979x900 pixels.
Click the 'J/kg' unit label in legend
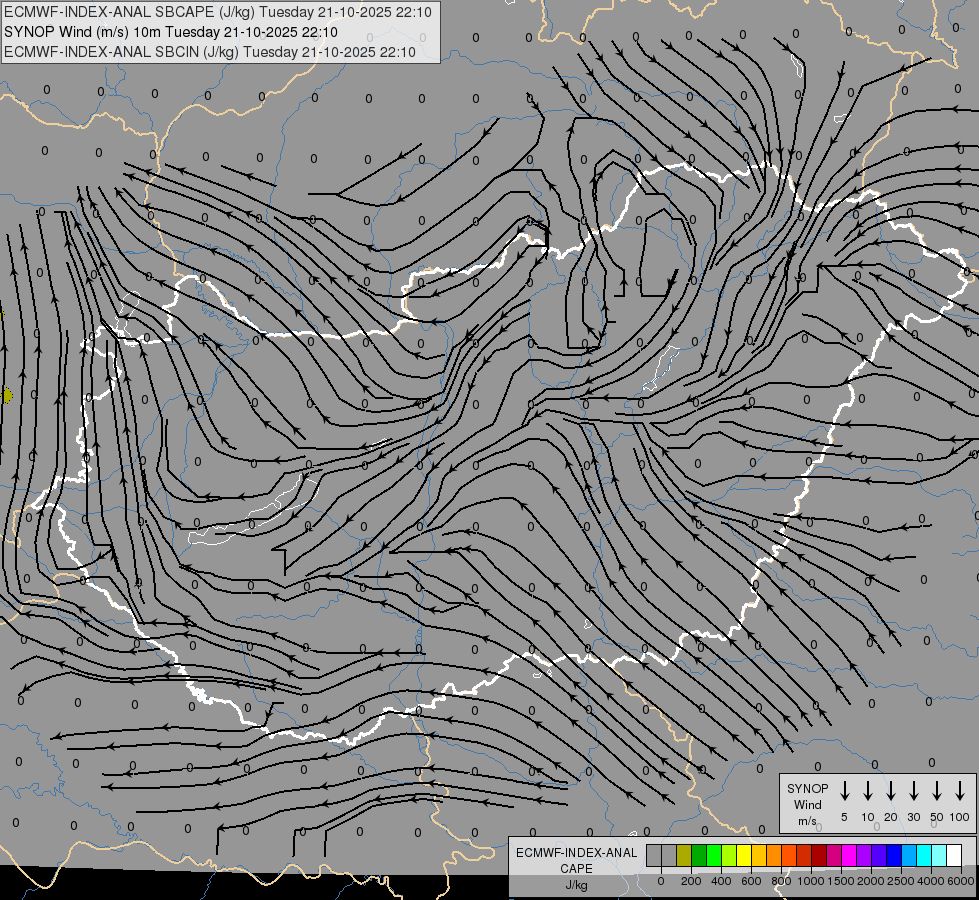coord(576,885)
